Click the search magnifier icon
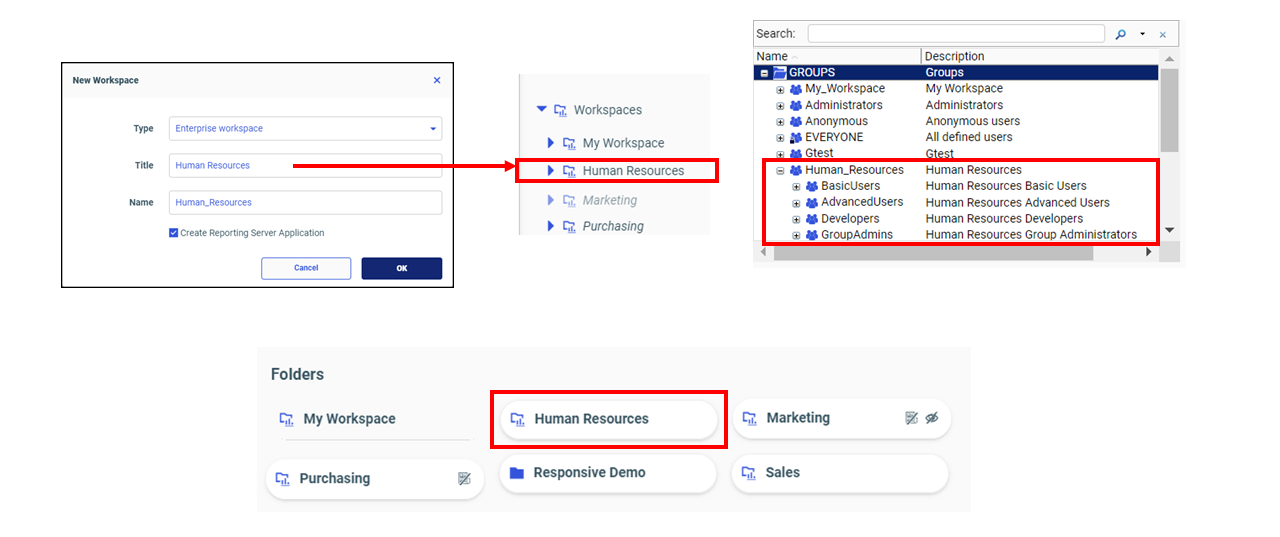This screenshot has height=537, width=1280. pyautogui.click(x=1120, y=34)
